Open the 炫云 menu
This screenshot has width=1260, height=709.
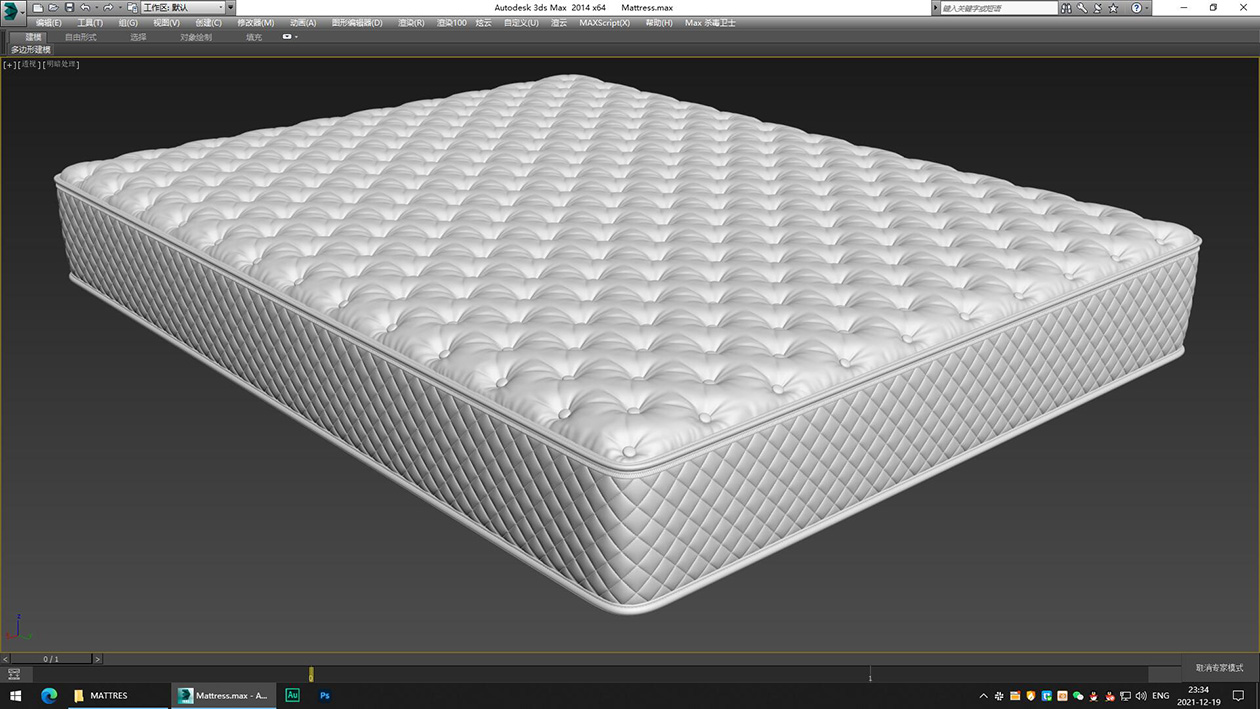484,23
